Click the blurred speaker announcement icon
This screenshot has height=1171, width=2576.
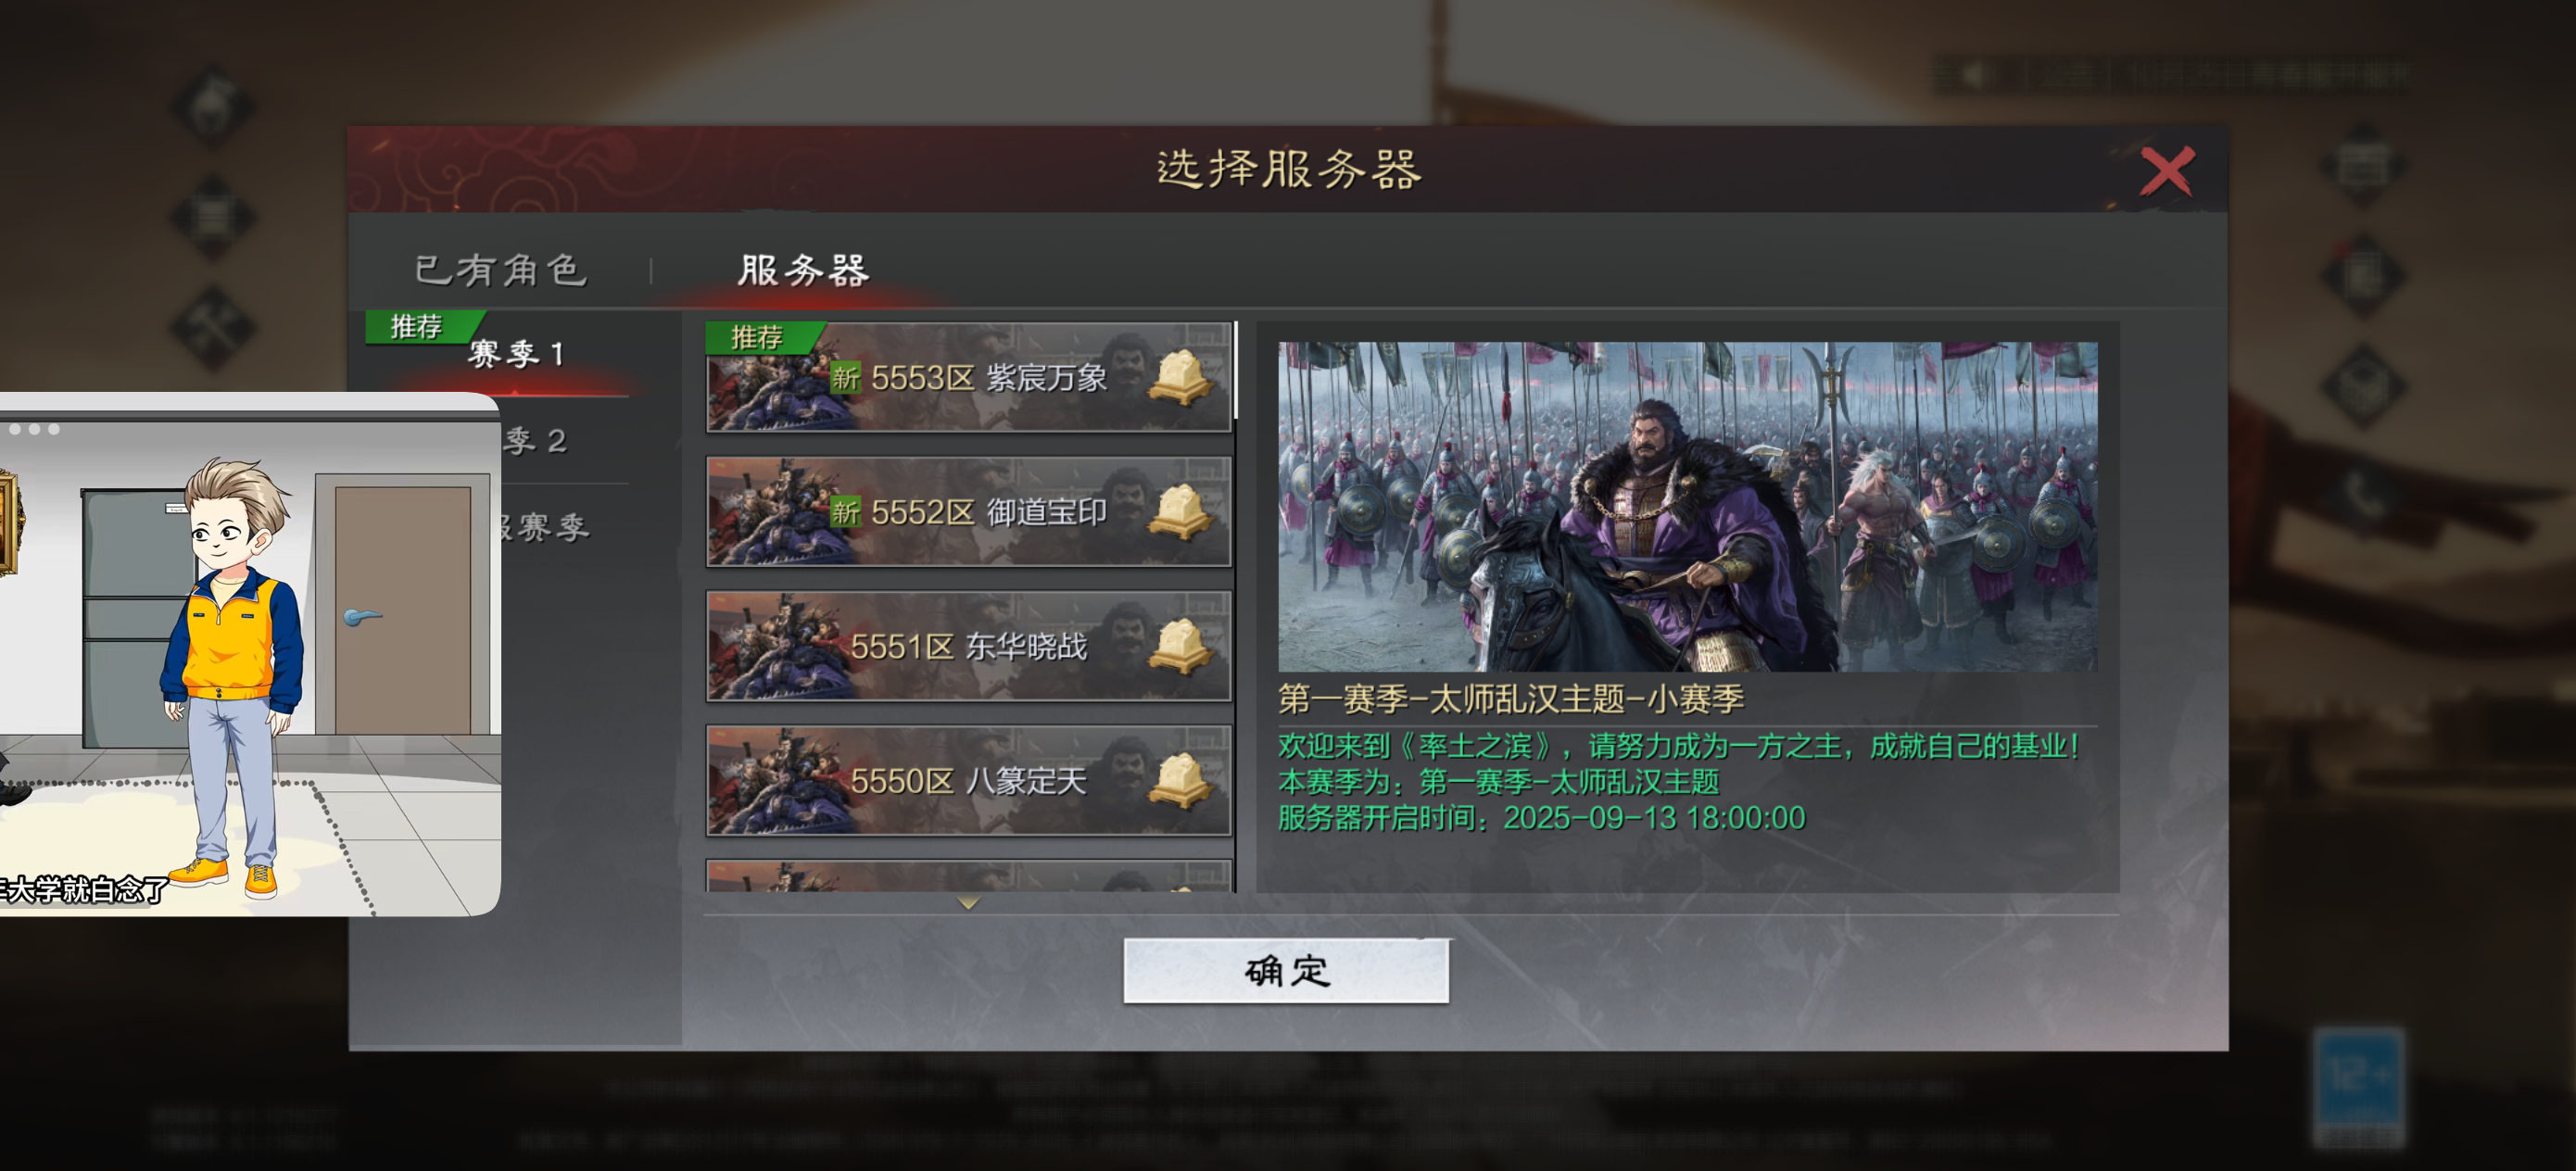(x=1971, y=75)
